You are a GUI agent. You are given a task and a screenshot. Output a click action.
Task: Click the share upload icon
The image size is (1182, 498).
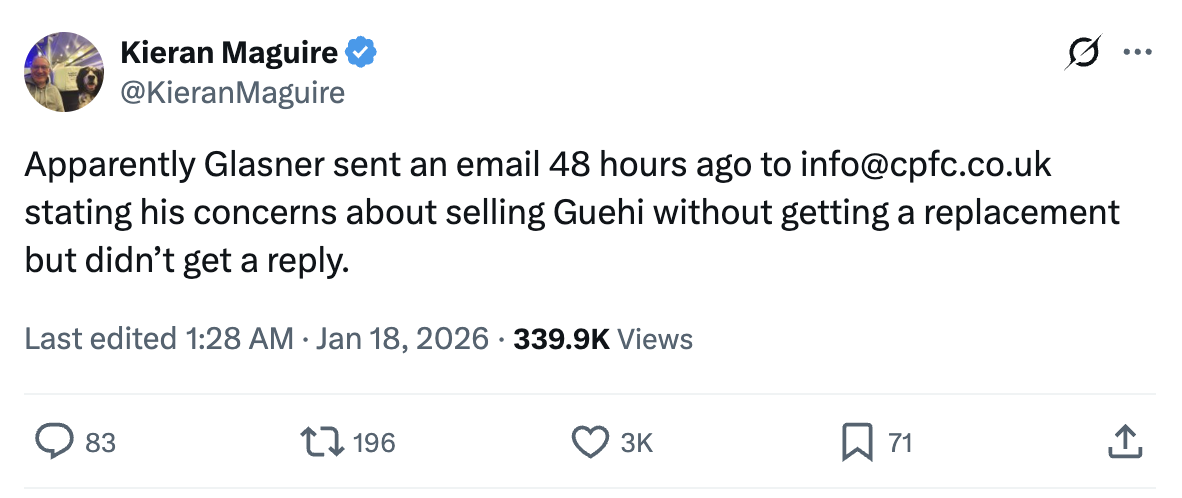1124,441
